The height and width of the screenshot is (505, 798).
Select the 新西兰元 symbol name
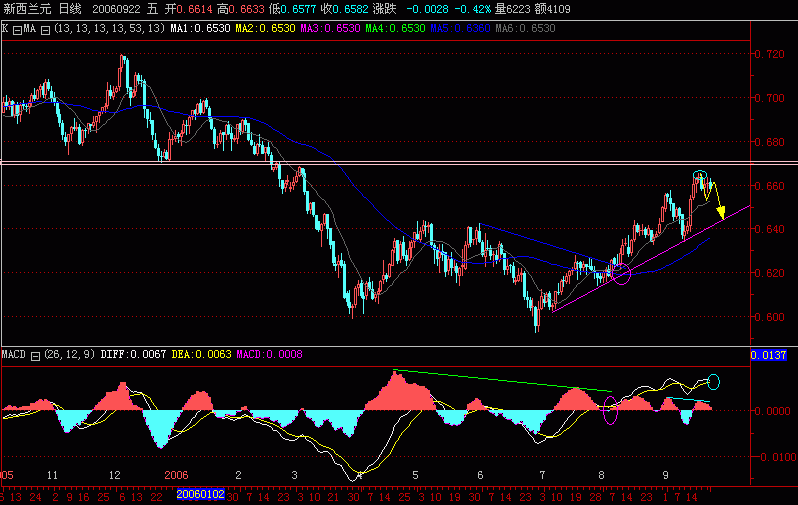(27, 9)
